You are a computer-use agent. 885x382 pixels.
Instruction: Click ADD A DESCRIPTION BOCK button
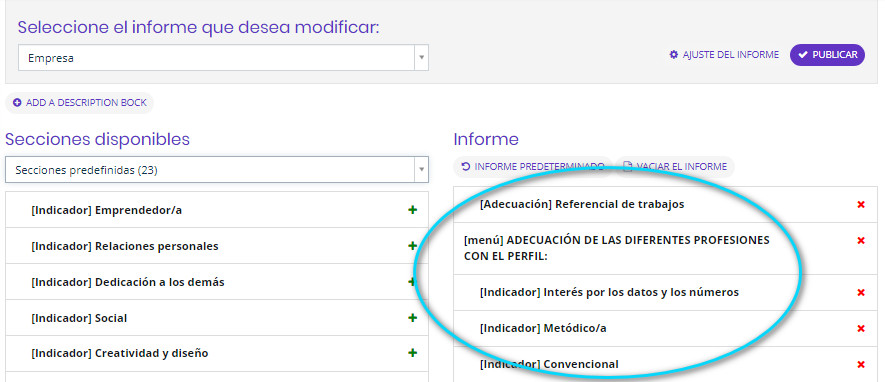[x=80, y=103]
